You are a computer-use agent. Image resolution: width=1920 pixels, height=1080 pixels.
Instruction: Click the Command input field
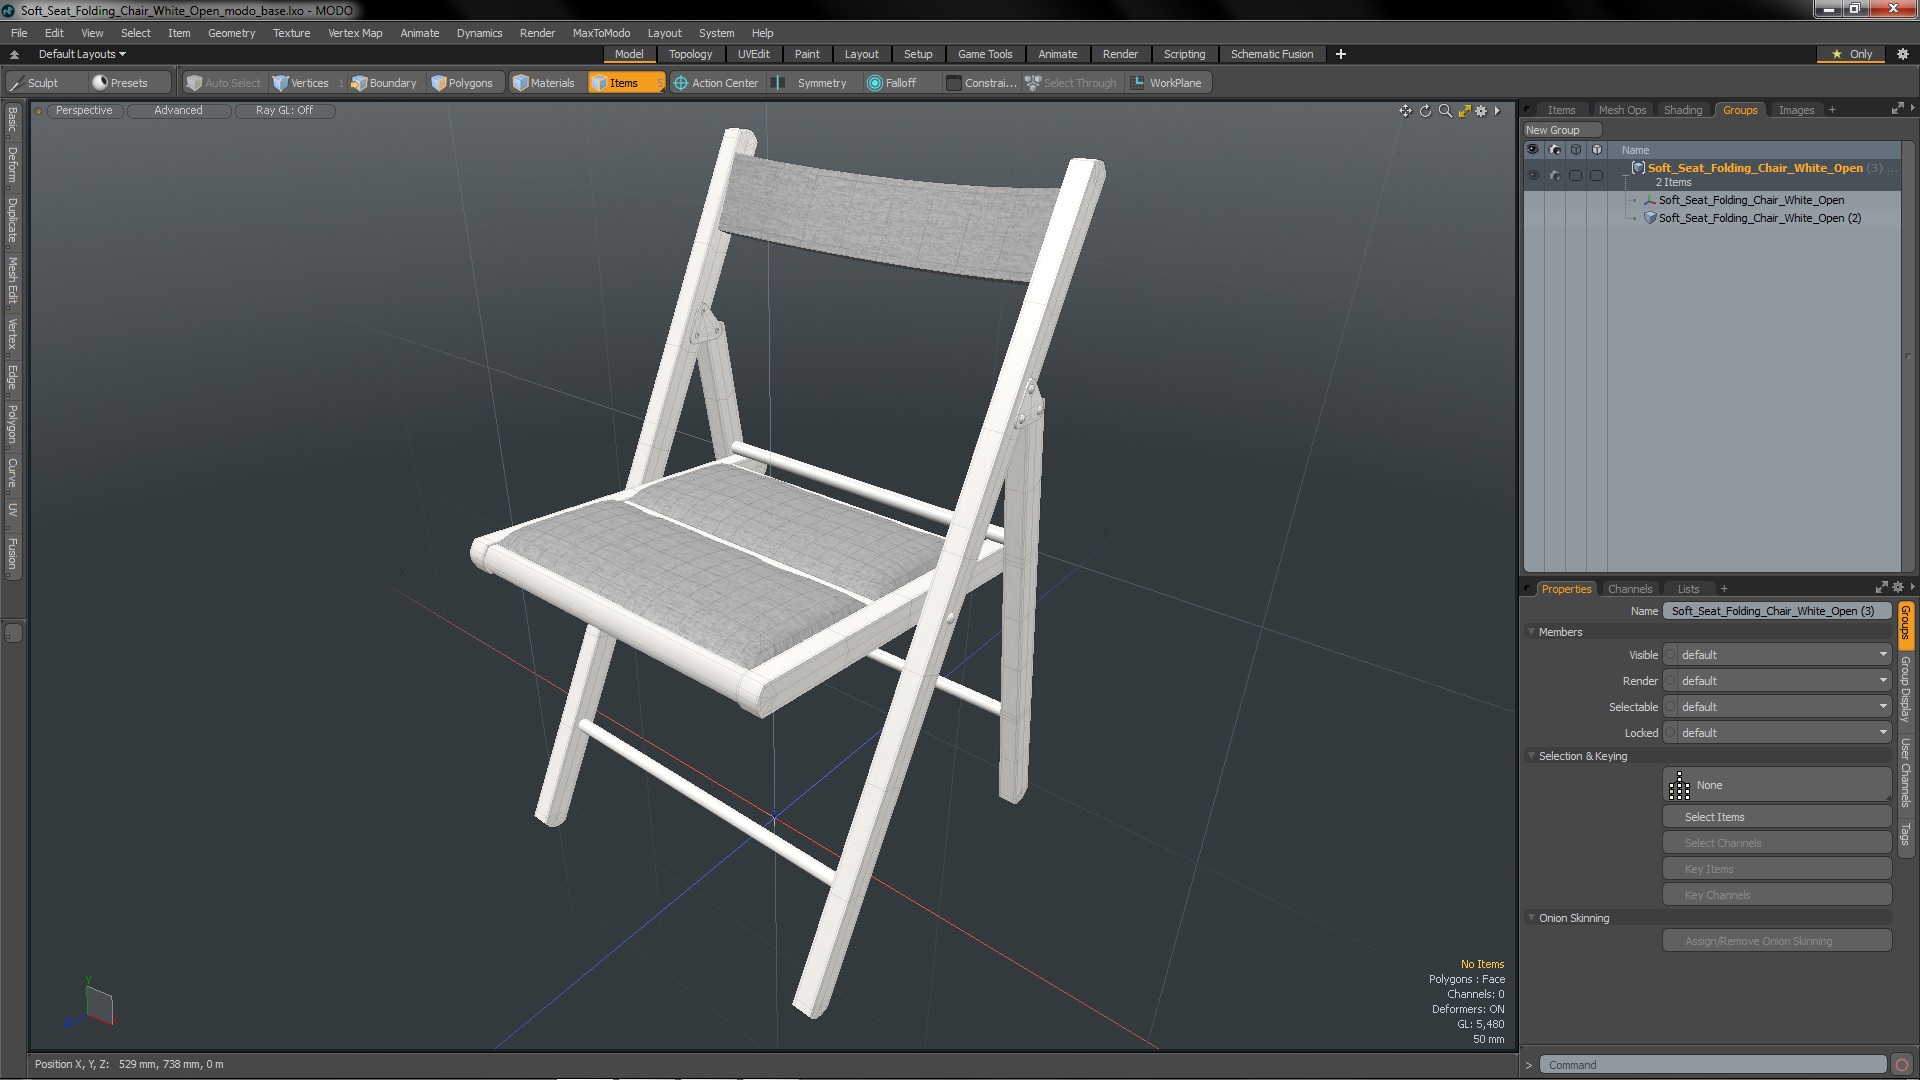(1712, 1065)
